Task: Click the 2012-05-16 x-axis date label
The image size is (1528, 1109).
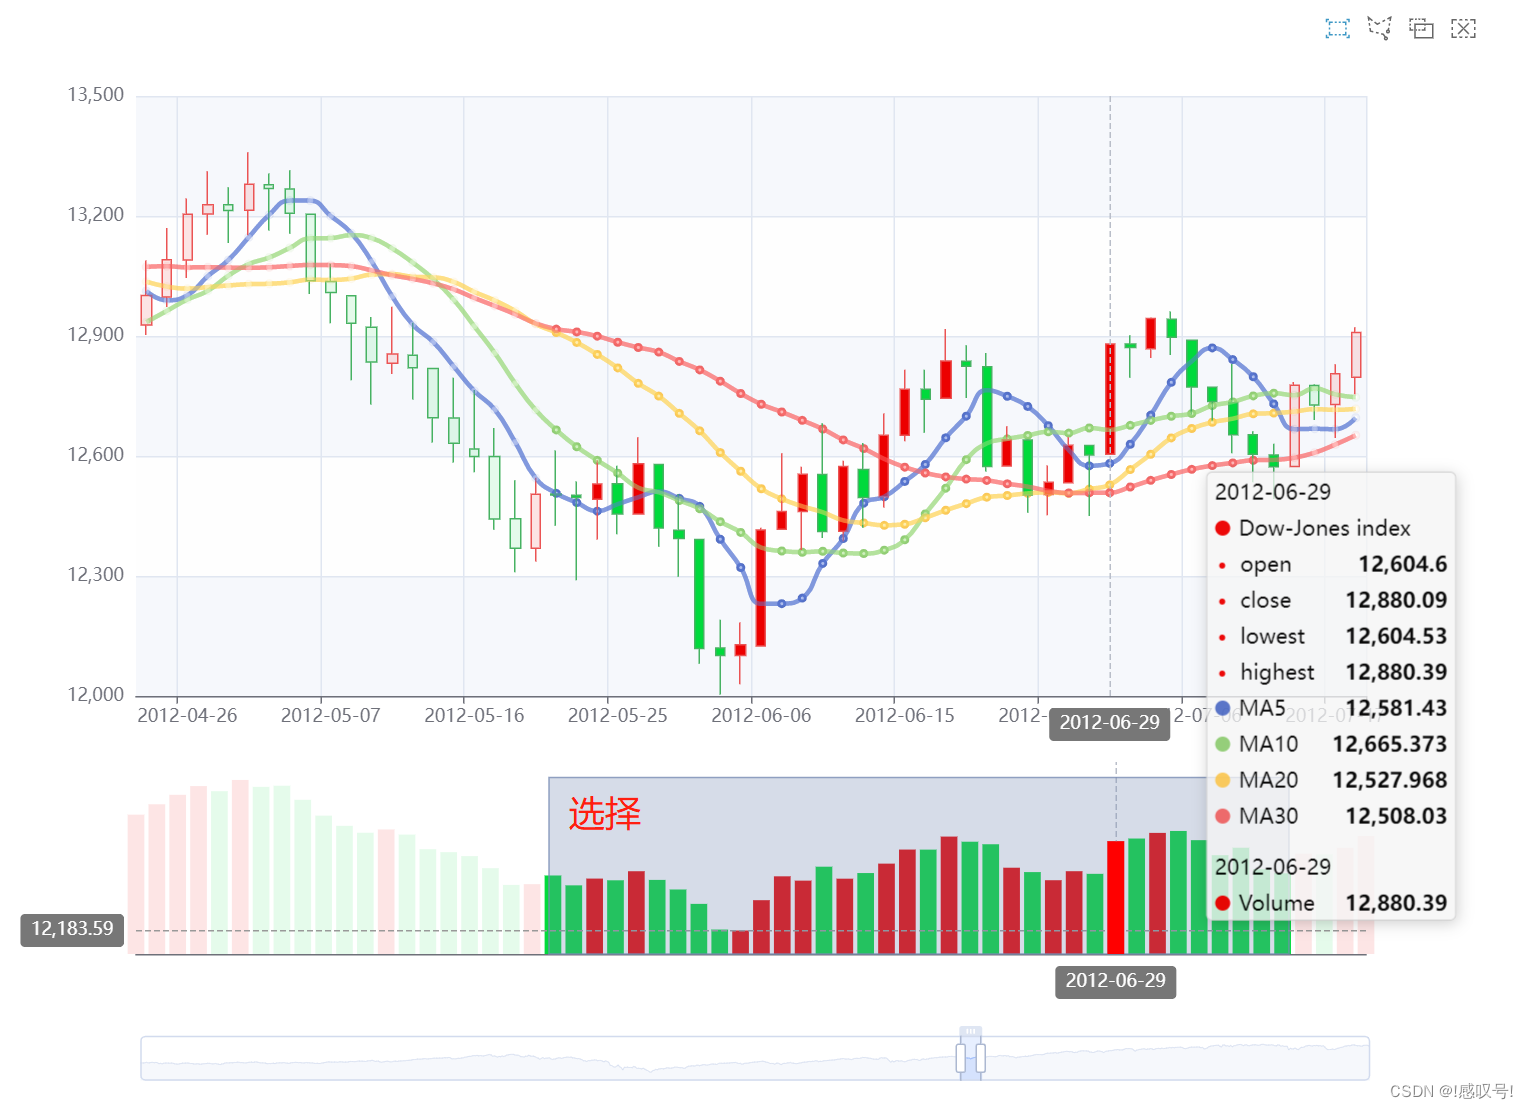Action: click(474, 715)
